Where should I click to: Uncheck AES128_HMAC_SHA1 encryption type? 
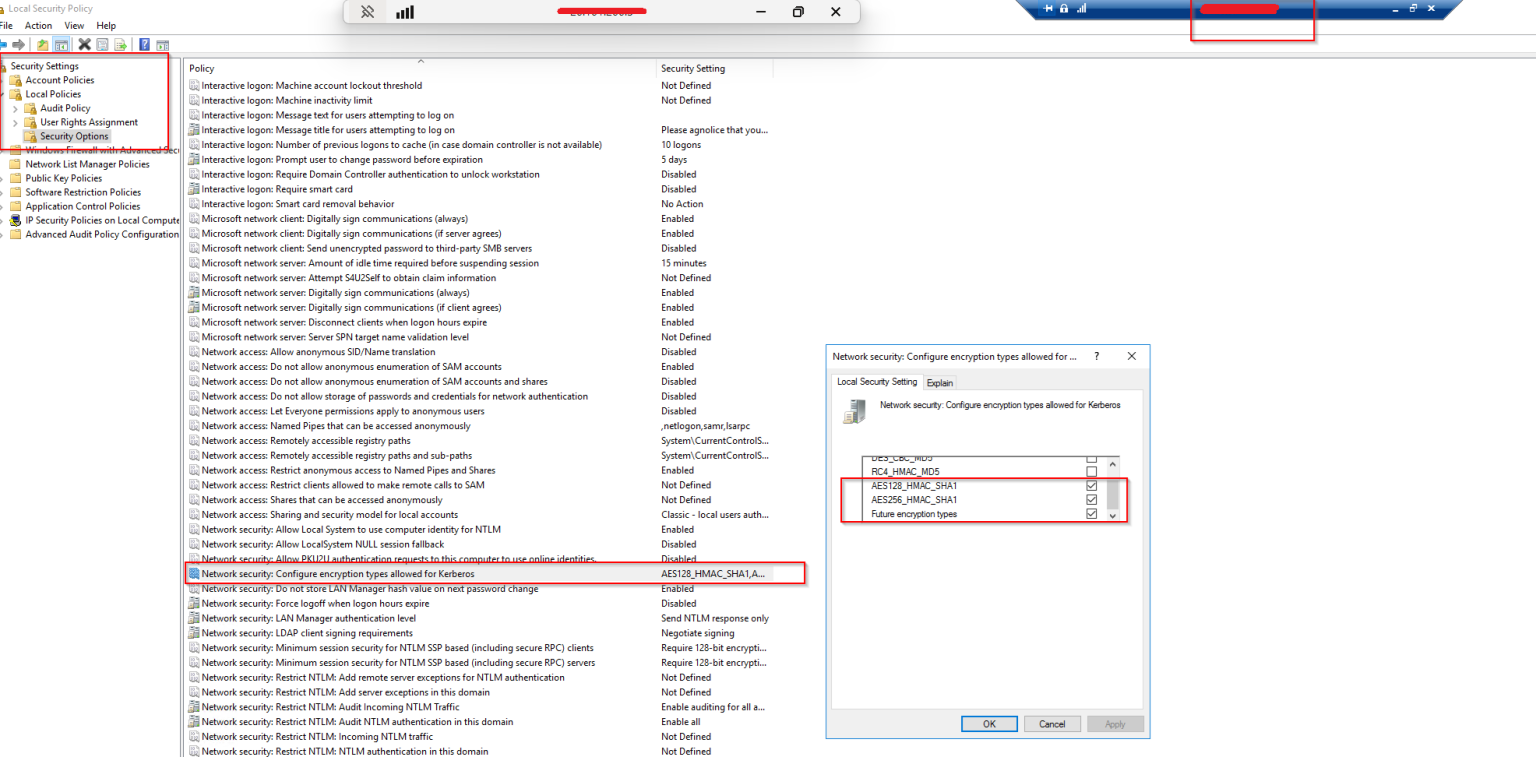tap(1092, 485)
